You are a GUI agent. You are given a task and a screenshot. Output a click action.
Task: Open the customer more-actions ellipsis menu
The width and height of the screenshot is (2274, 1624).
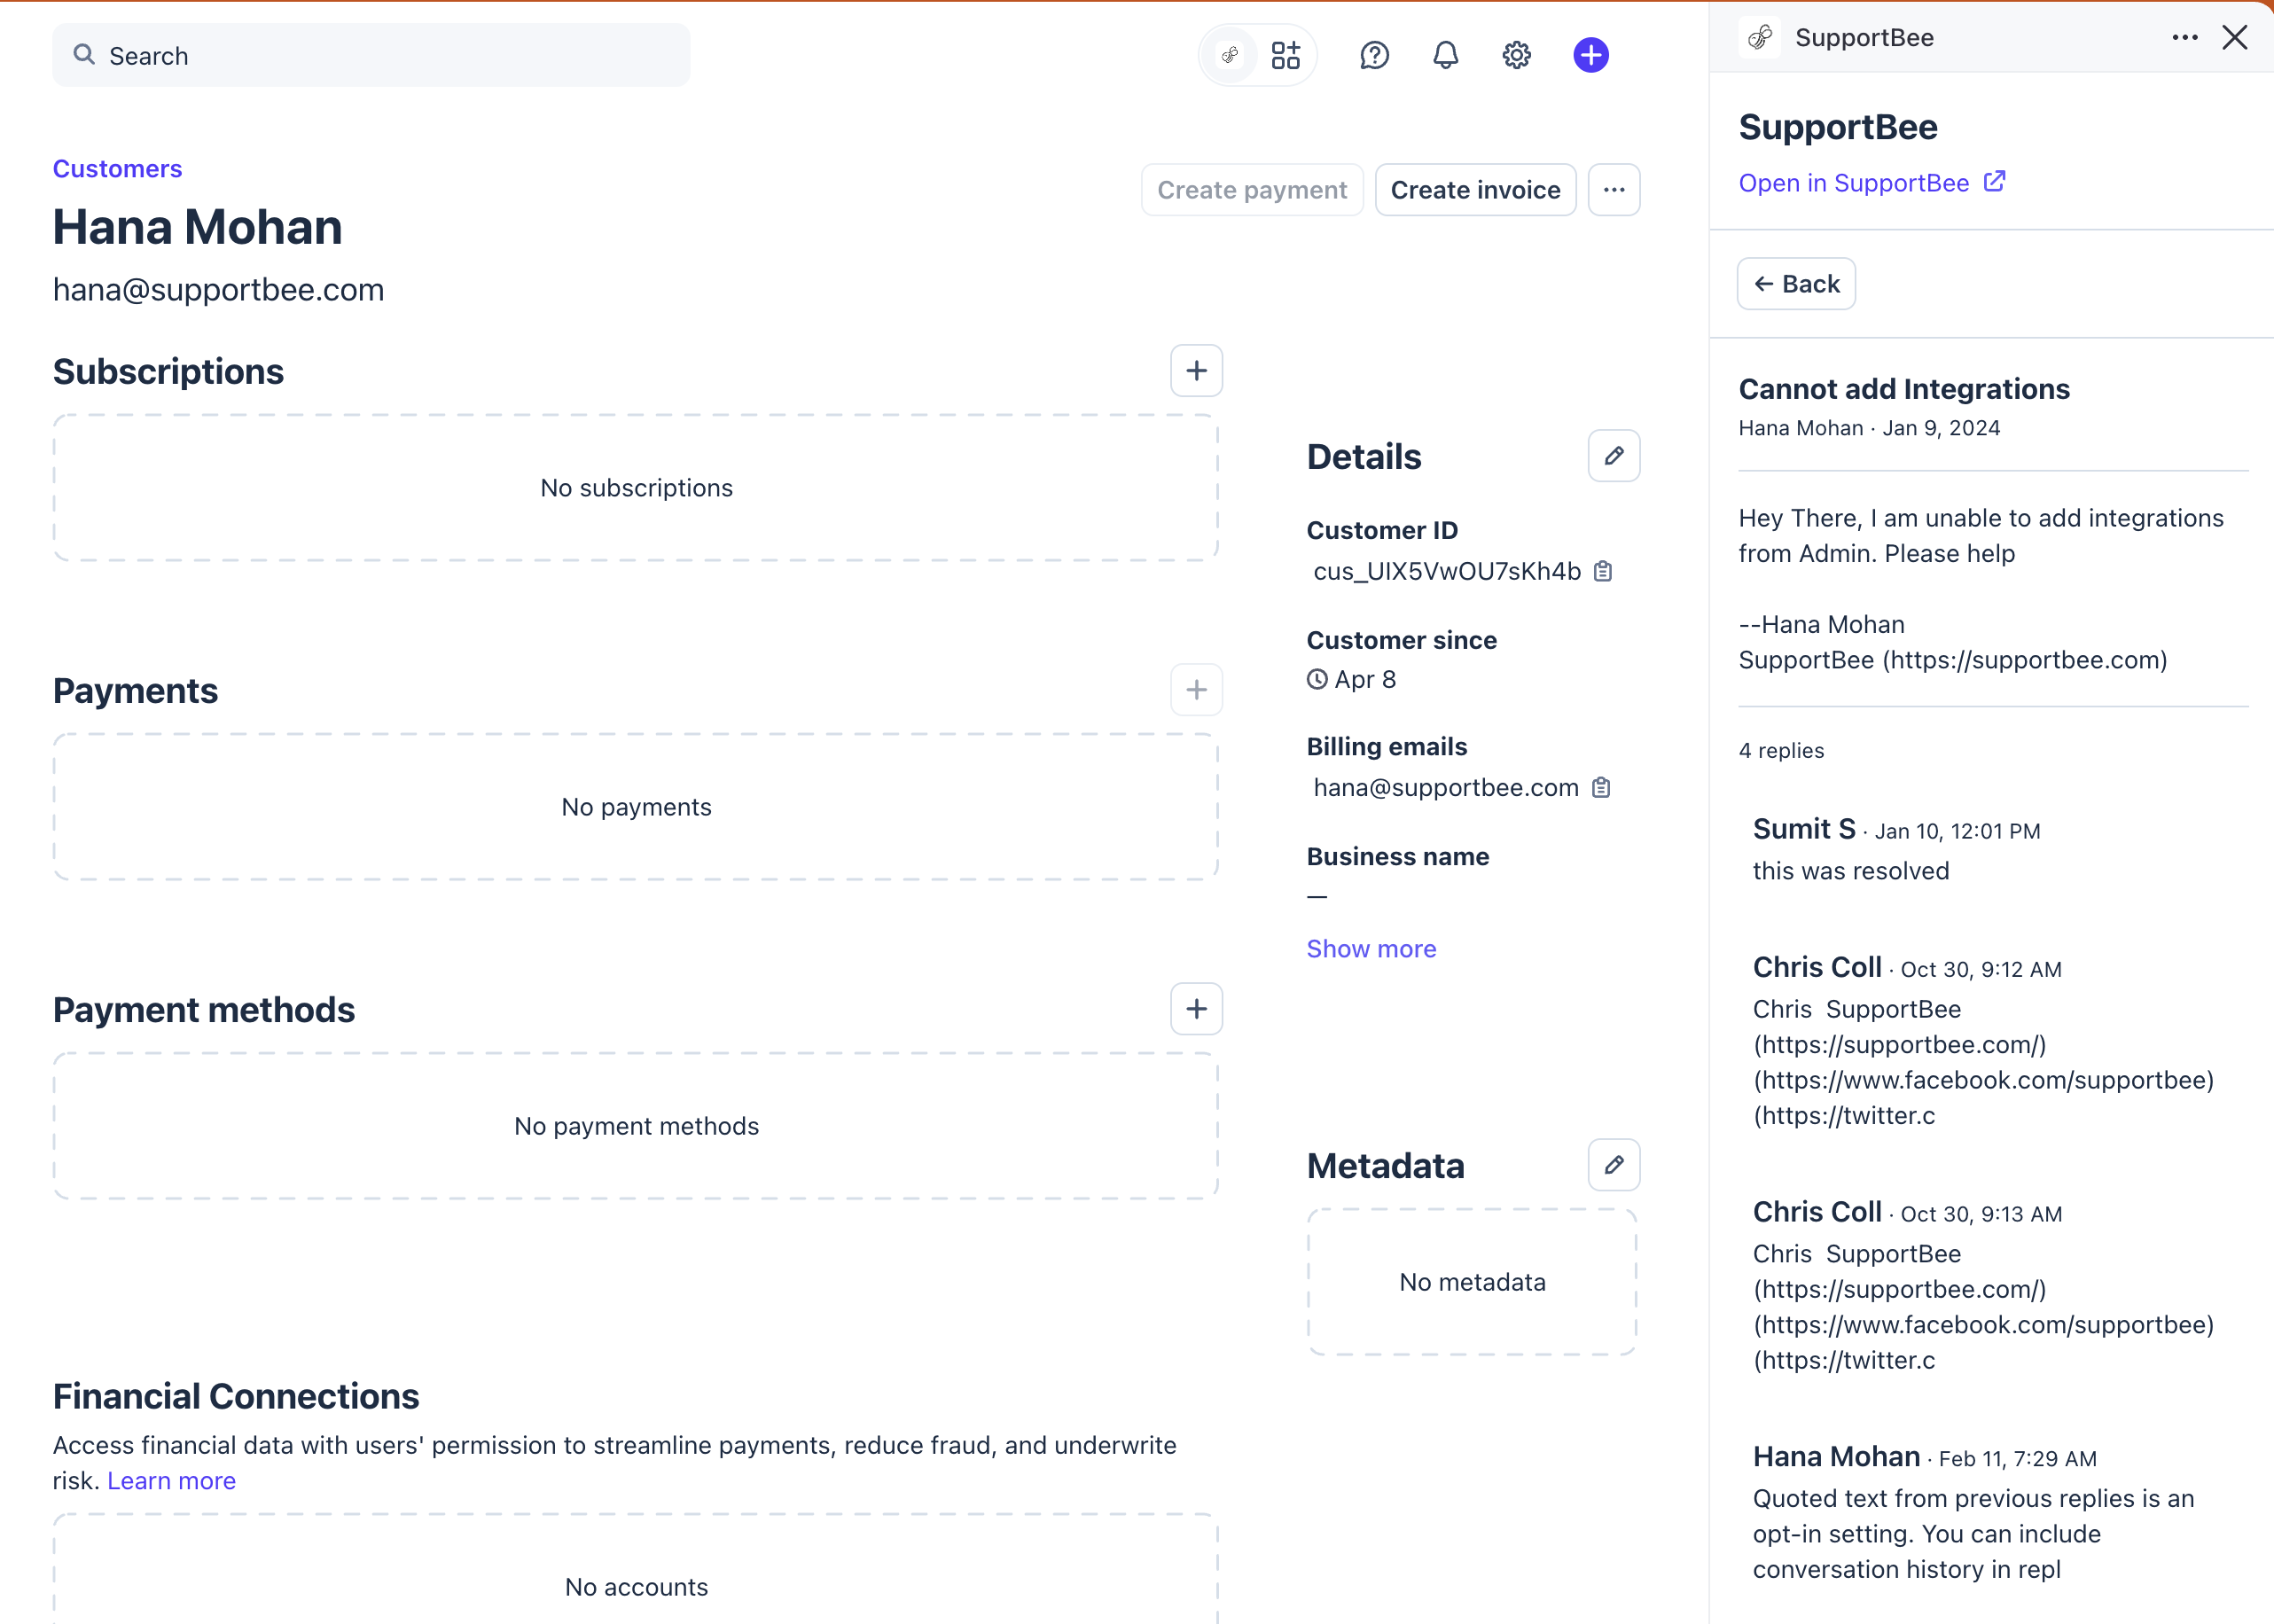coord(1614,189)
